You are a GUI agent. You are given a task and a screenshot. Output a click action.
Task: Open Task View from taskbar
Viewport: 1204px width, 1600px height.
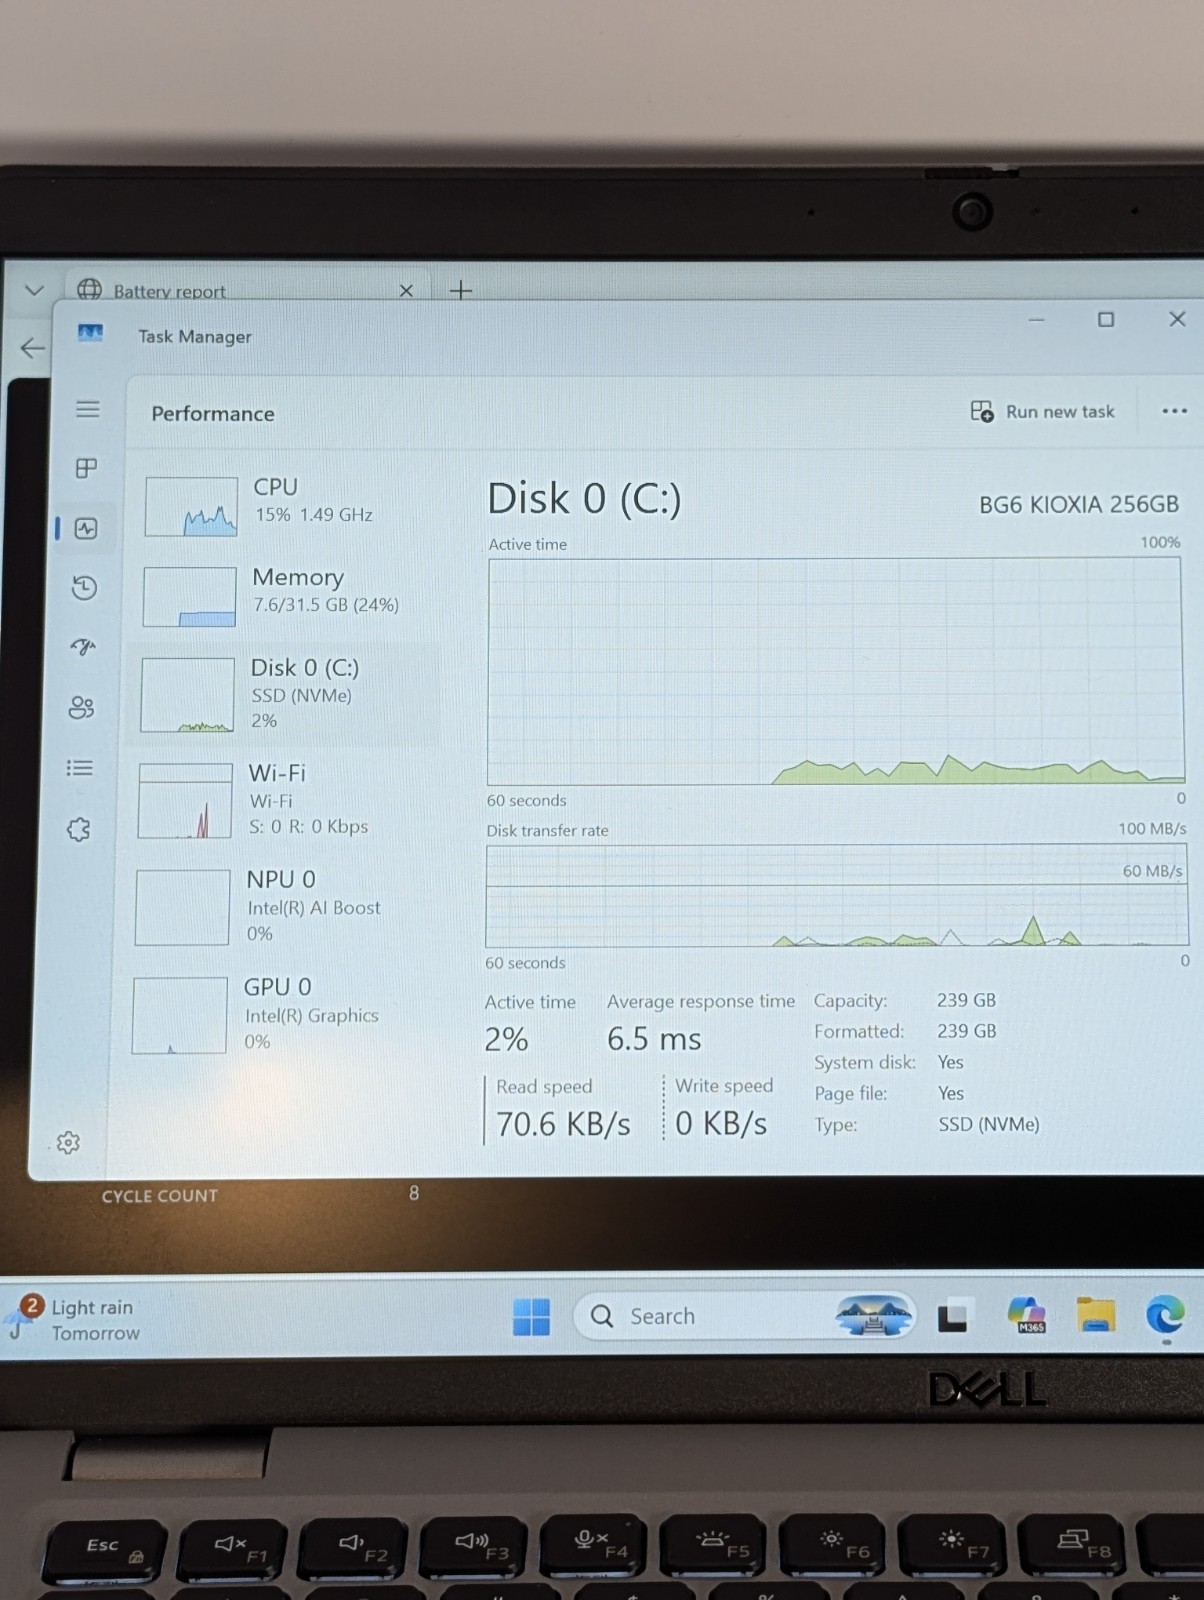coord(952,1318)
